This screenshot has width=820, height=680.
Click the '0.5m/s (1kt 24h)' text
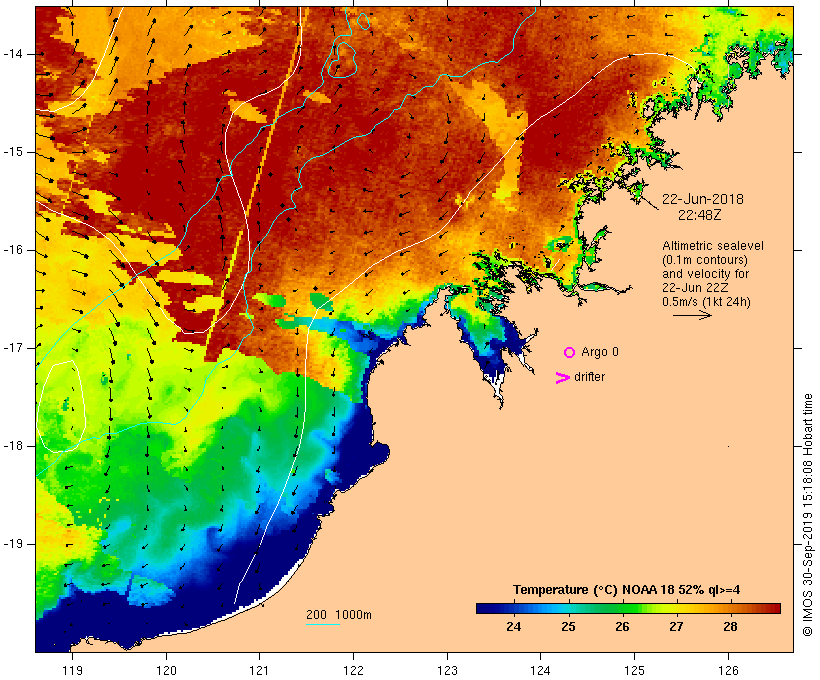(706, 302)
